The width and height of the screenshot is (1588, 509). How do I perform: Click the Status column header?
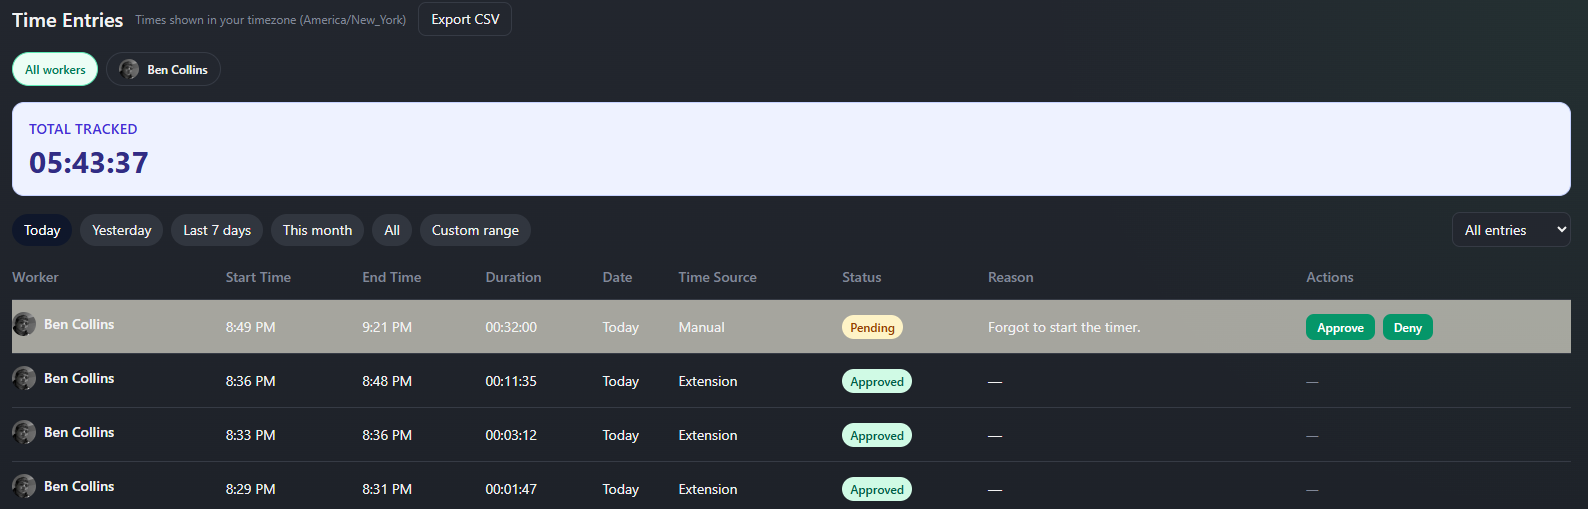pyautogui.click(x=861, y=277)
